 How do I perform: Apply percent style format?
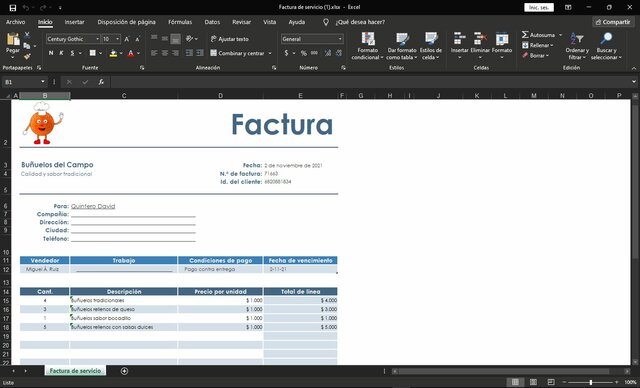pyautogui.click(x=304, y=53)
